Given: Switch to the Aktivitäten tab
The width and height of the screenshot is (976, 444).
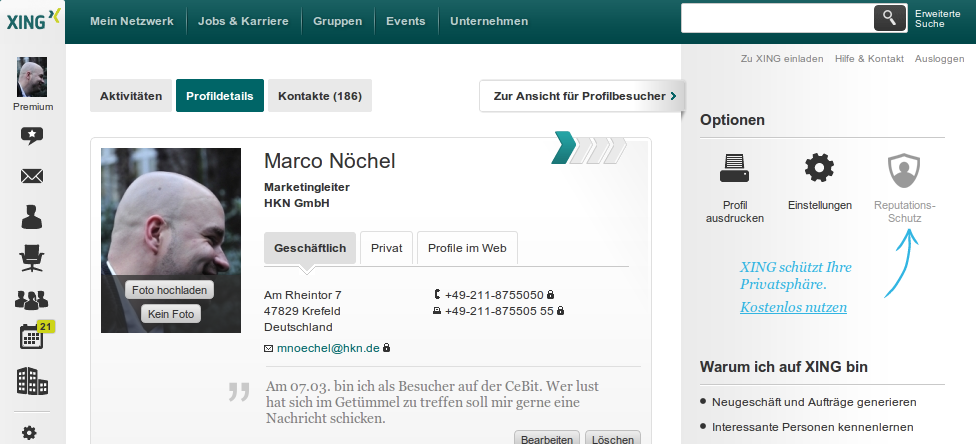Looking at the screenshot, I should pyautogui.click(x=131, y=96).
